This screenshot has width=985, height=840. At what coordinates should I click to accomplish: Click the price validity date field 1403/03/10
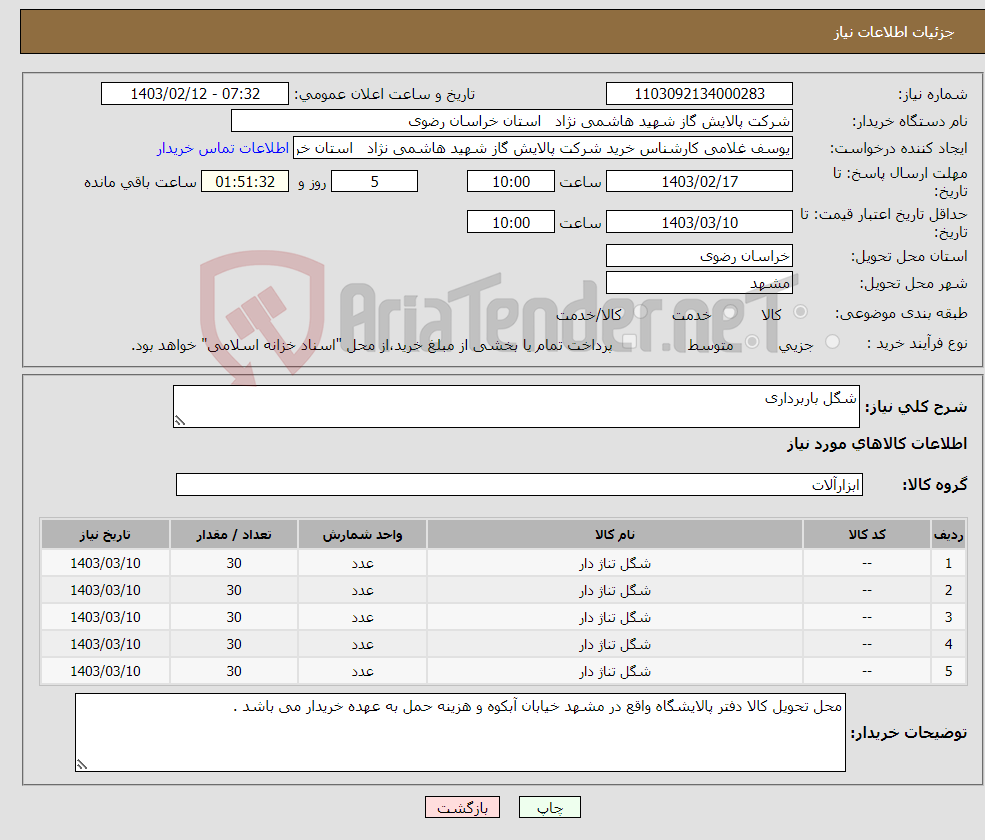tap(699, 222)
